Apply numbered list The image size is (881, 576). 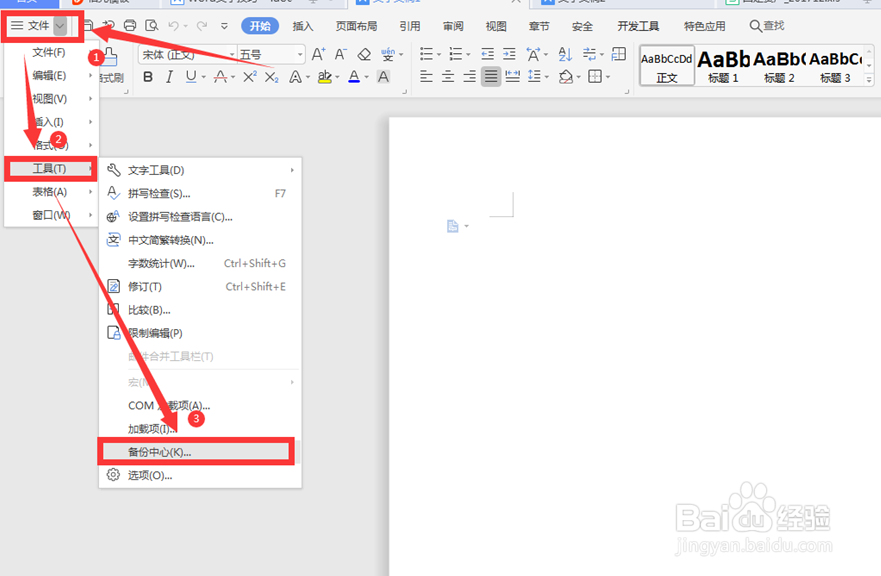(456, 55)
